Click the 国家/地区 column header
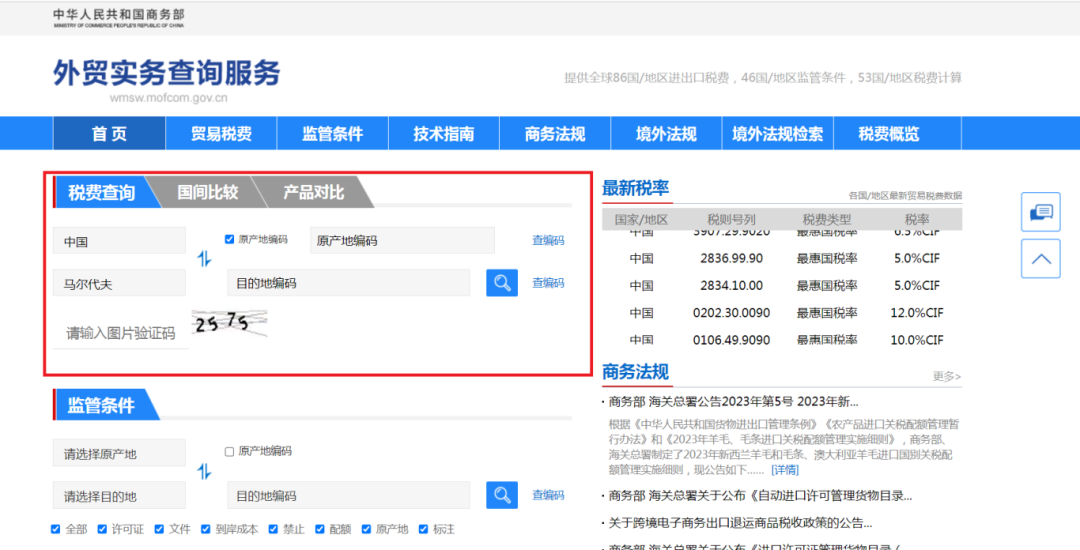This screenshot has height=550, width=1080. click(641, 220)
